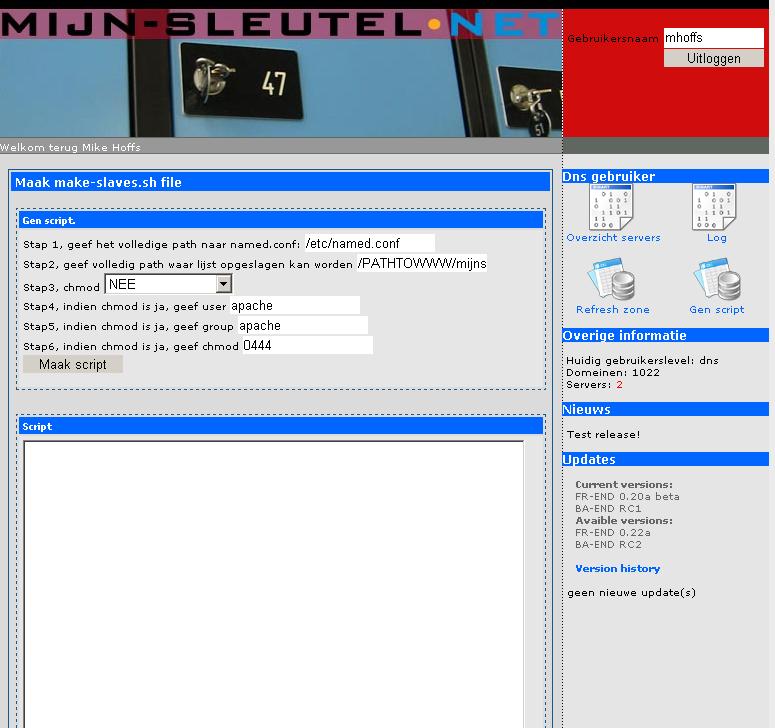Focus the Stap2 list save path field
The image size is (775, 728).
[x=422, y=263]
